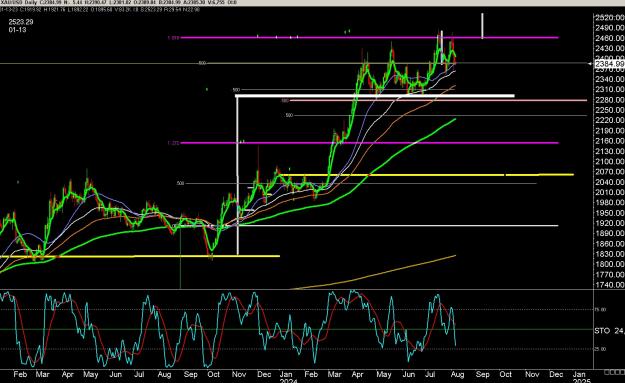Click the 1740.00 price axis label
Screen dimensions: 625x383
pos(609,285)
